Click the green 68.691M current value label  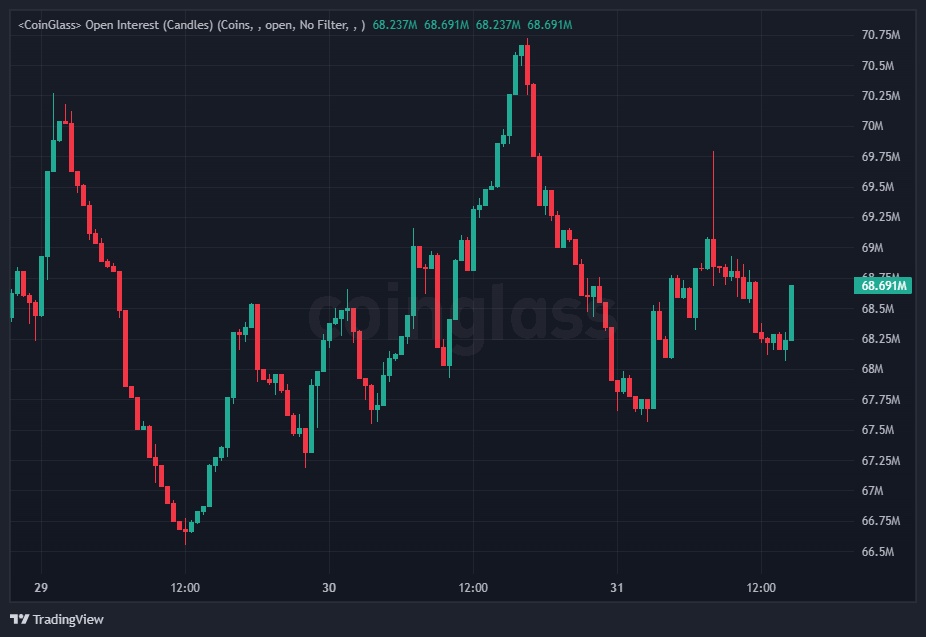click(882, 285)
